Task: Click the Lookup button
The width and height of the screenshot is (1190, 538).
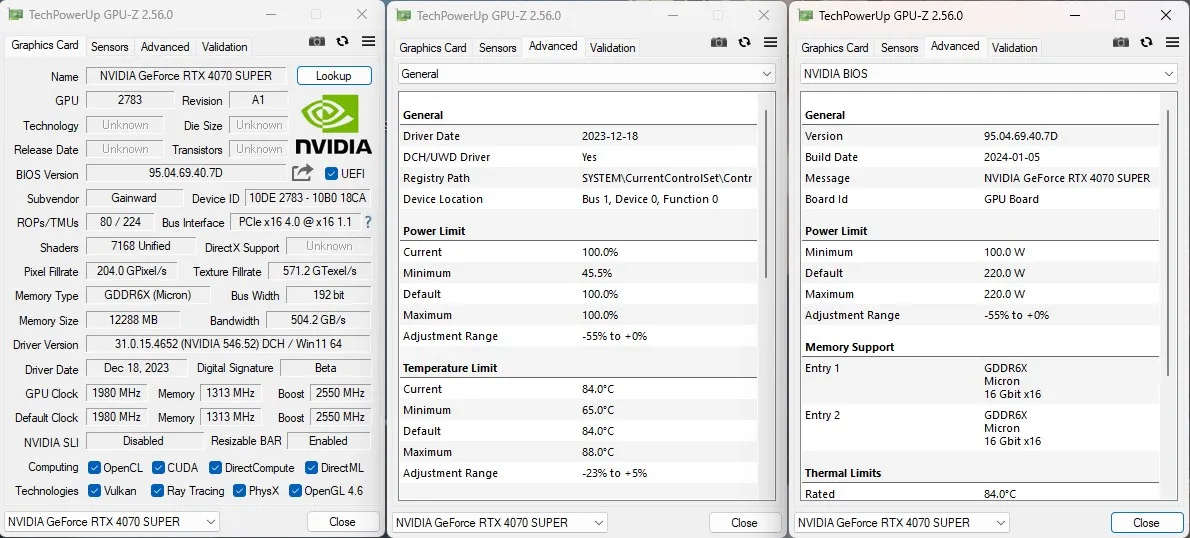Action: pos(334,75)
